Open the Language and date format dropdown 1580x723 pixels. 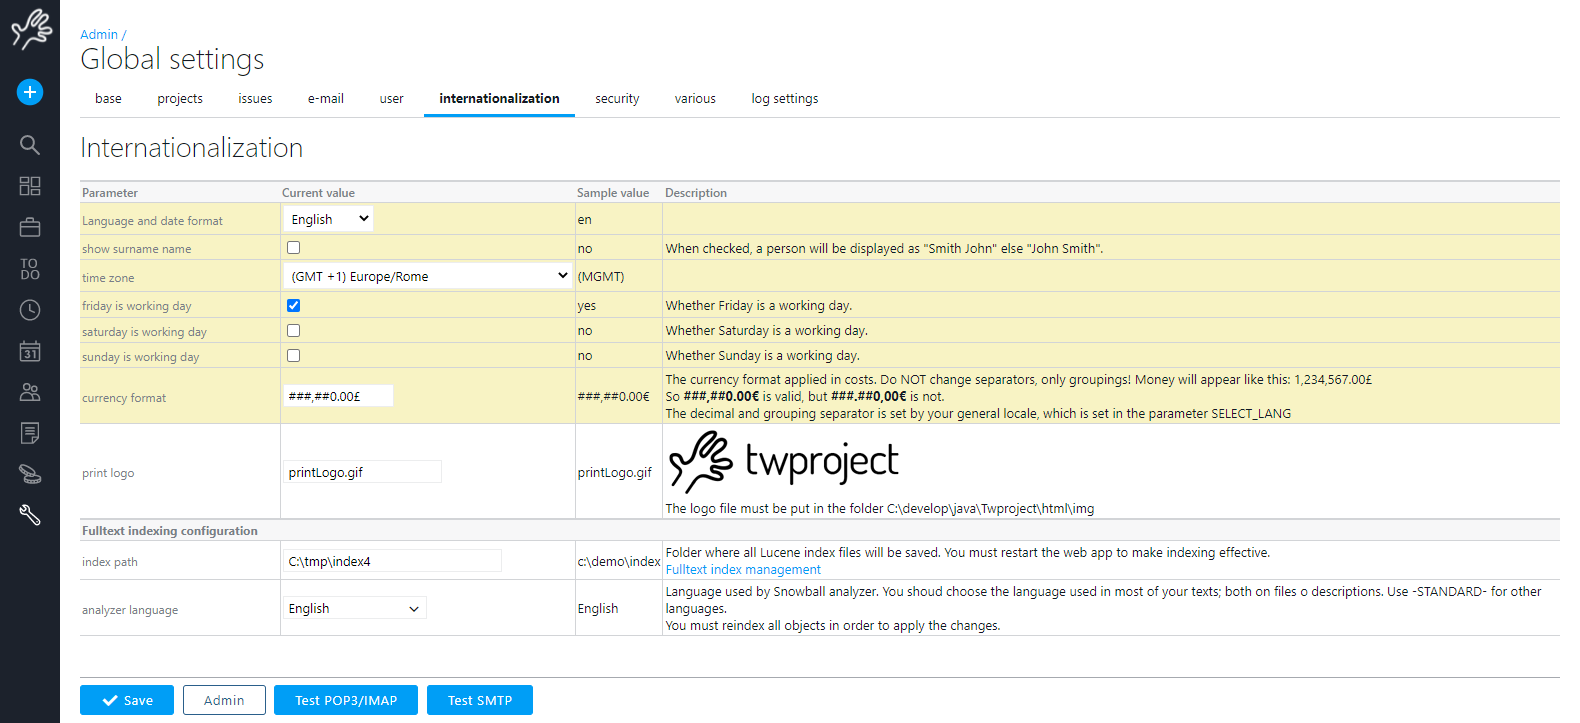click(328, 219)
